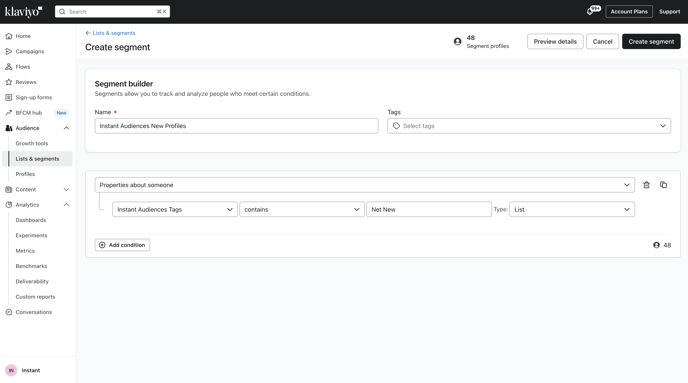Open the Instant Audiences Tags dropdown

tap(175, 209)
